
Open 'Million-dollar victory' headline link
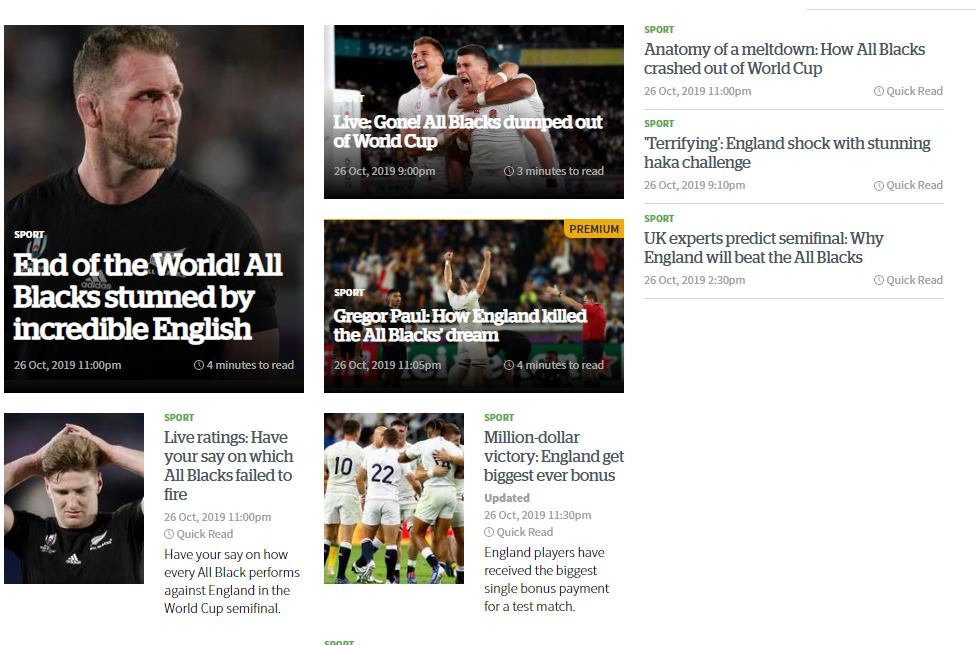tap(553, 456)
